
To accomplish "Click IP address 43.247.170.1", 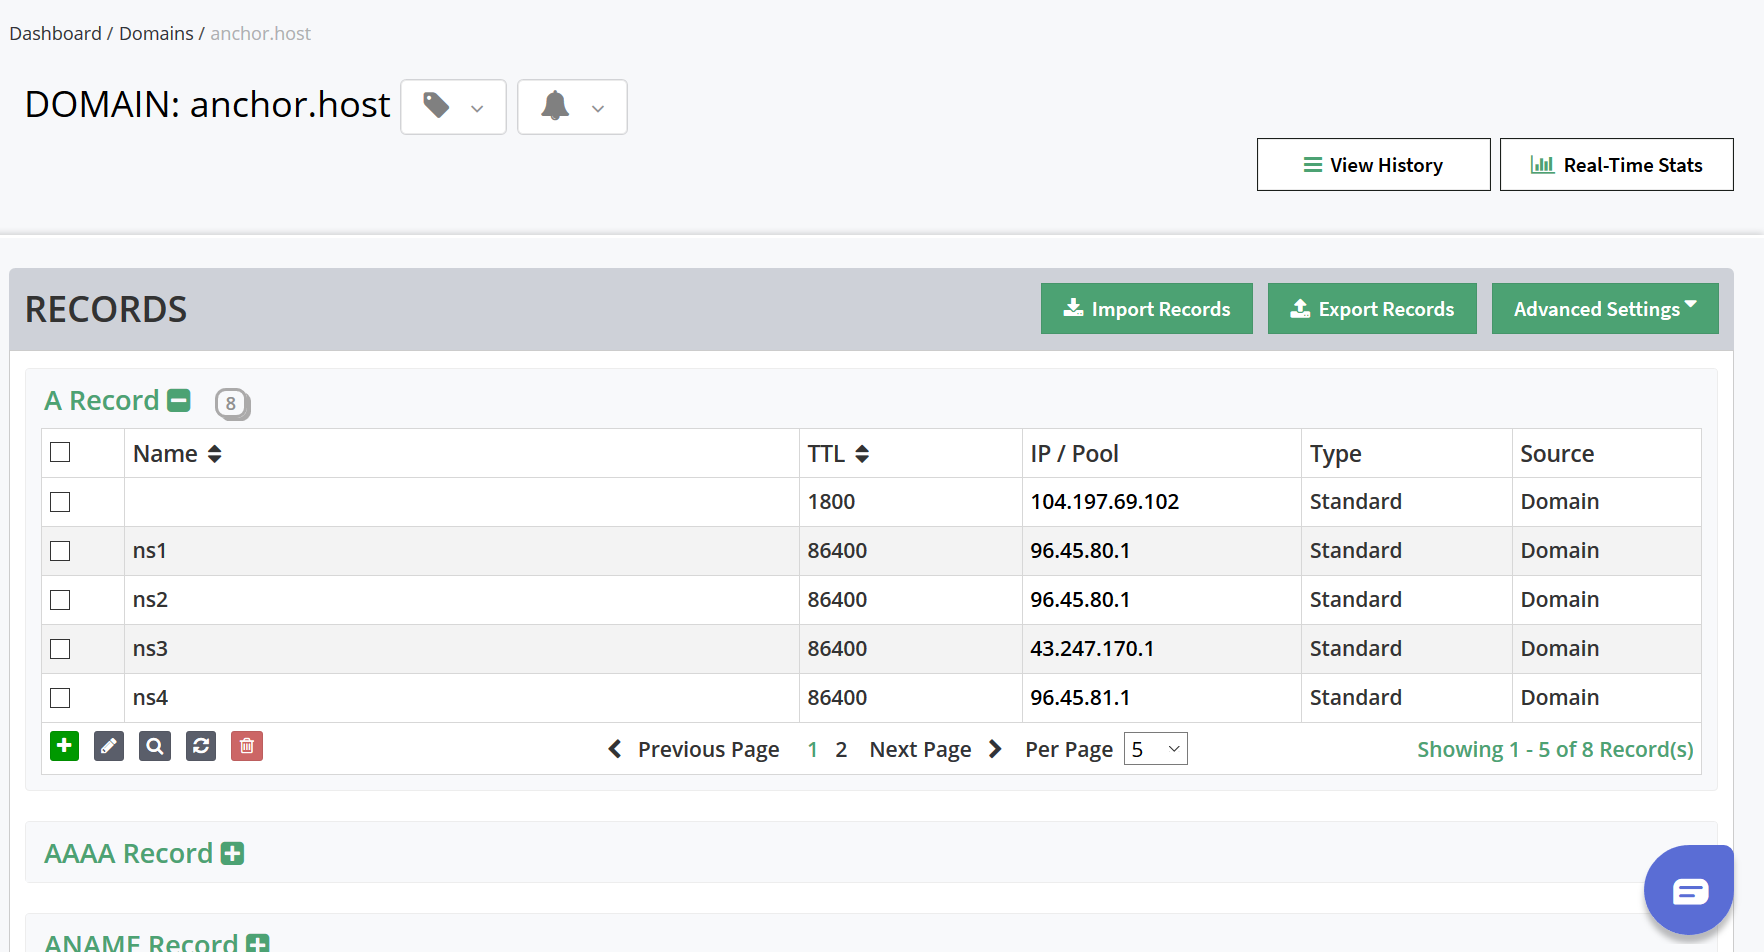I will tap(1092, 649).
